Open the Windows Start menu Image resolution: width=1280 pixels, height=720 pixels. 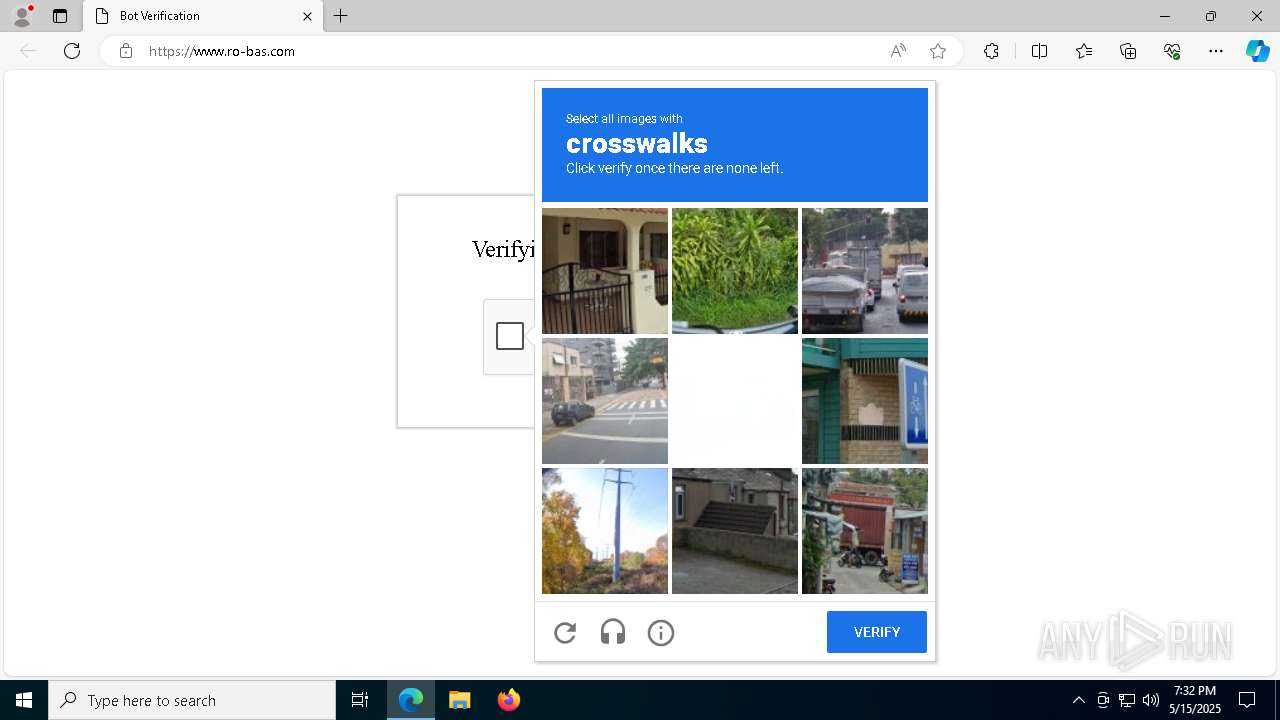[24, 700]
